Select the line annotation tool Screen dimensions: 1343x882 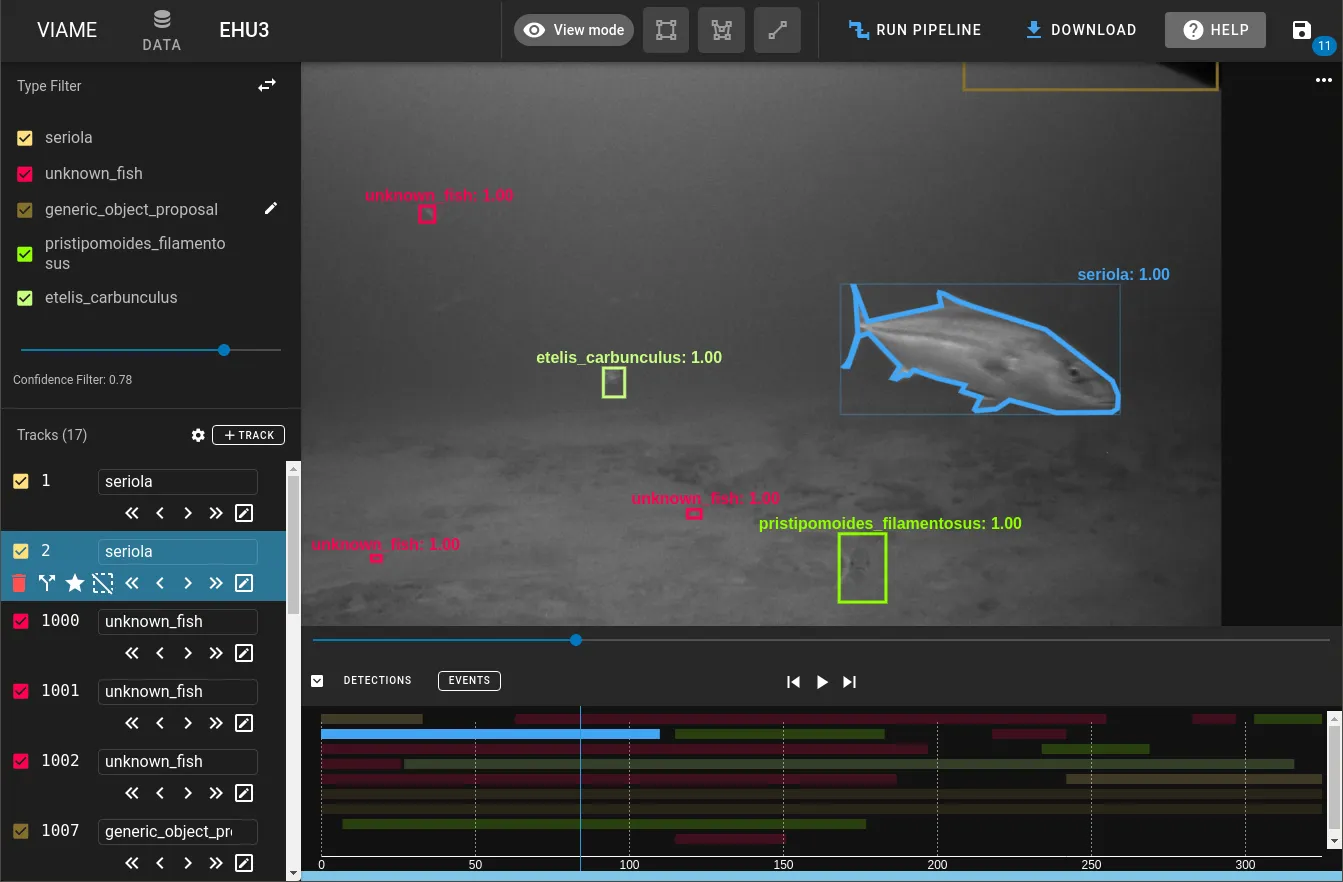tap(777, 30)
